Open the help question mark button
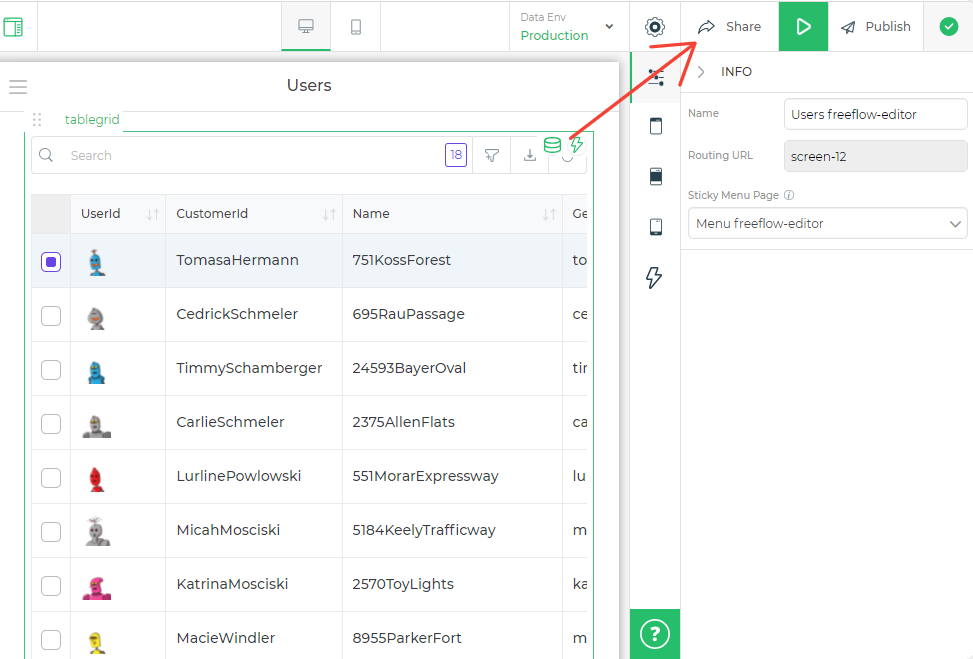This screenshot has height=659, width=973. coord(655,634)
